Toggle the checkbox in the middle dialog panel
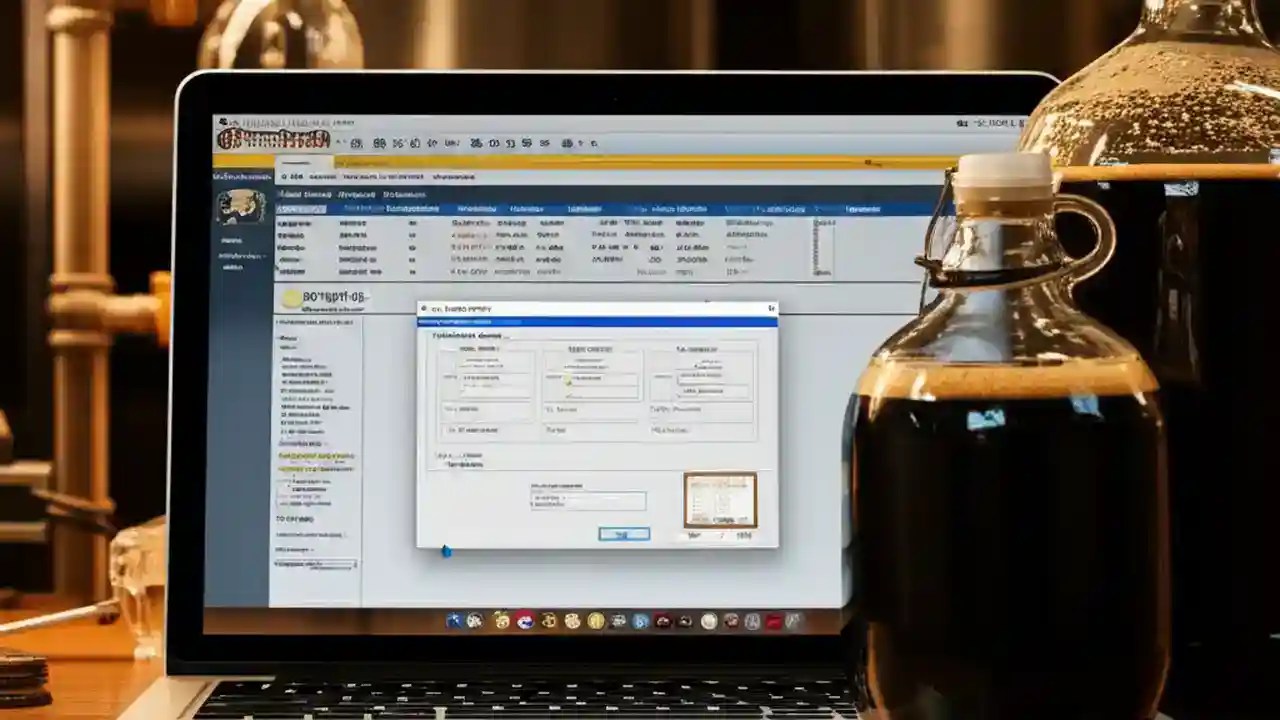The image size is (1280, 720). (x=569, y=380)
